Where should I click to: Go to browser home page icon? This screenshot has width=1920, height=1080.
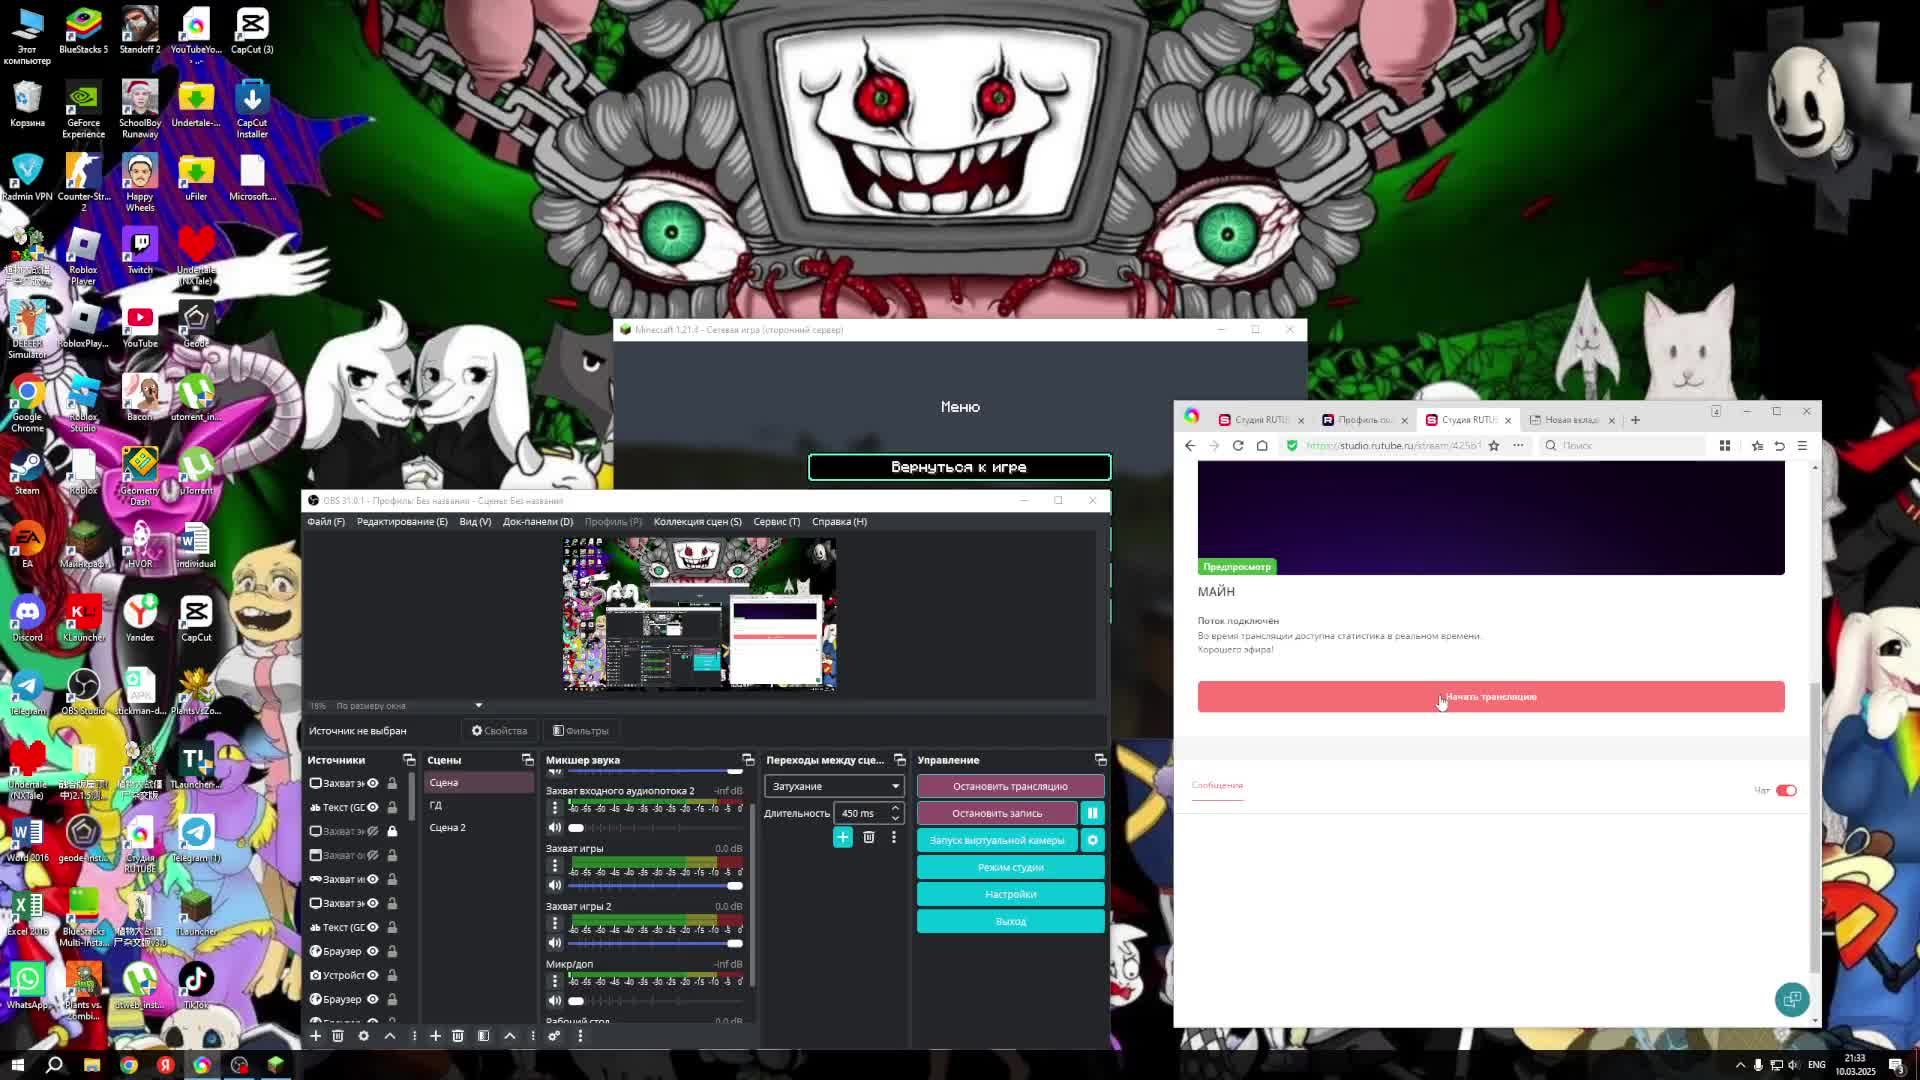coord(1262,446)
